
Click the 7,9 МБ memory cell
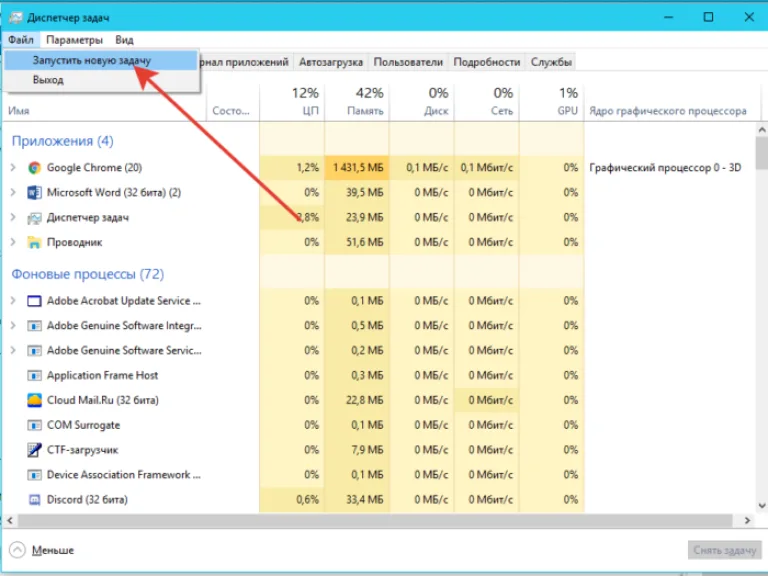tap(357, 450)
